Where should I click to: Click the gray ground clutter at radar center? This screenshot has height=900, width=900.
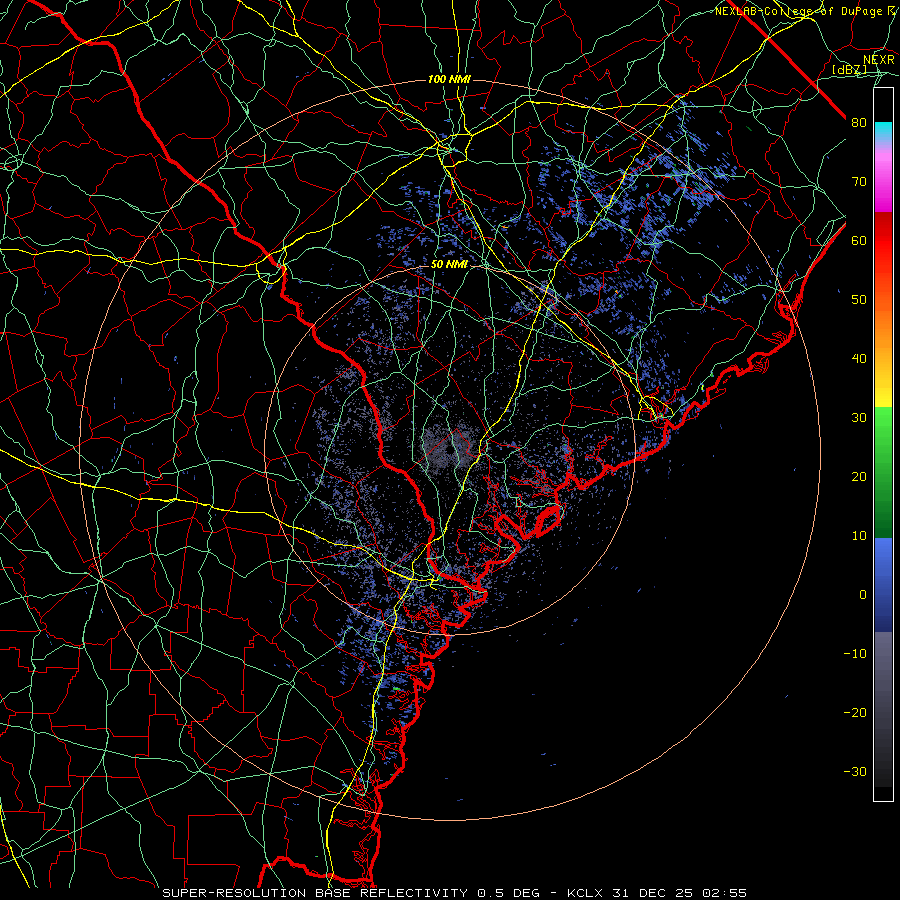(448, 445)
